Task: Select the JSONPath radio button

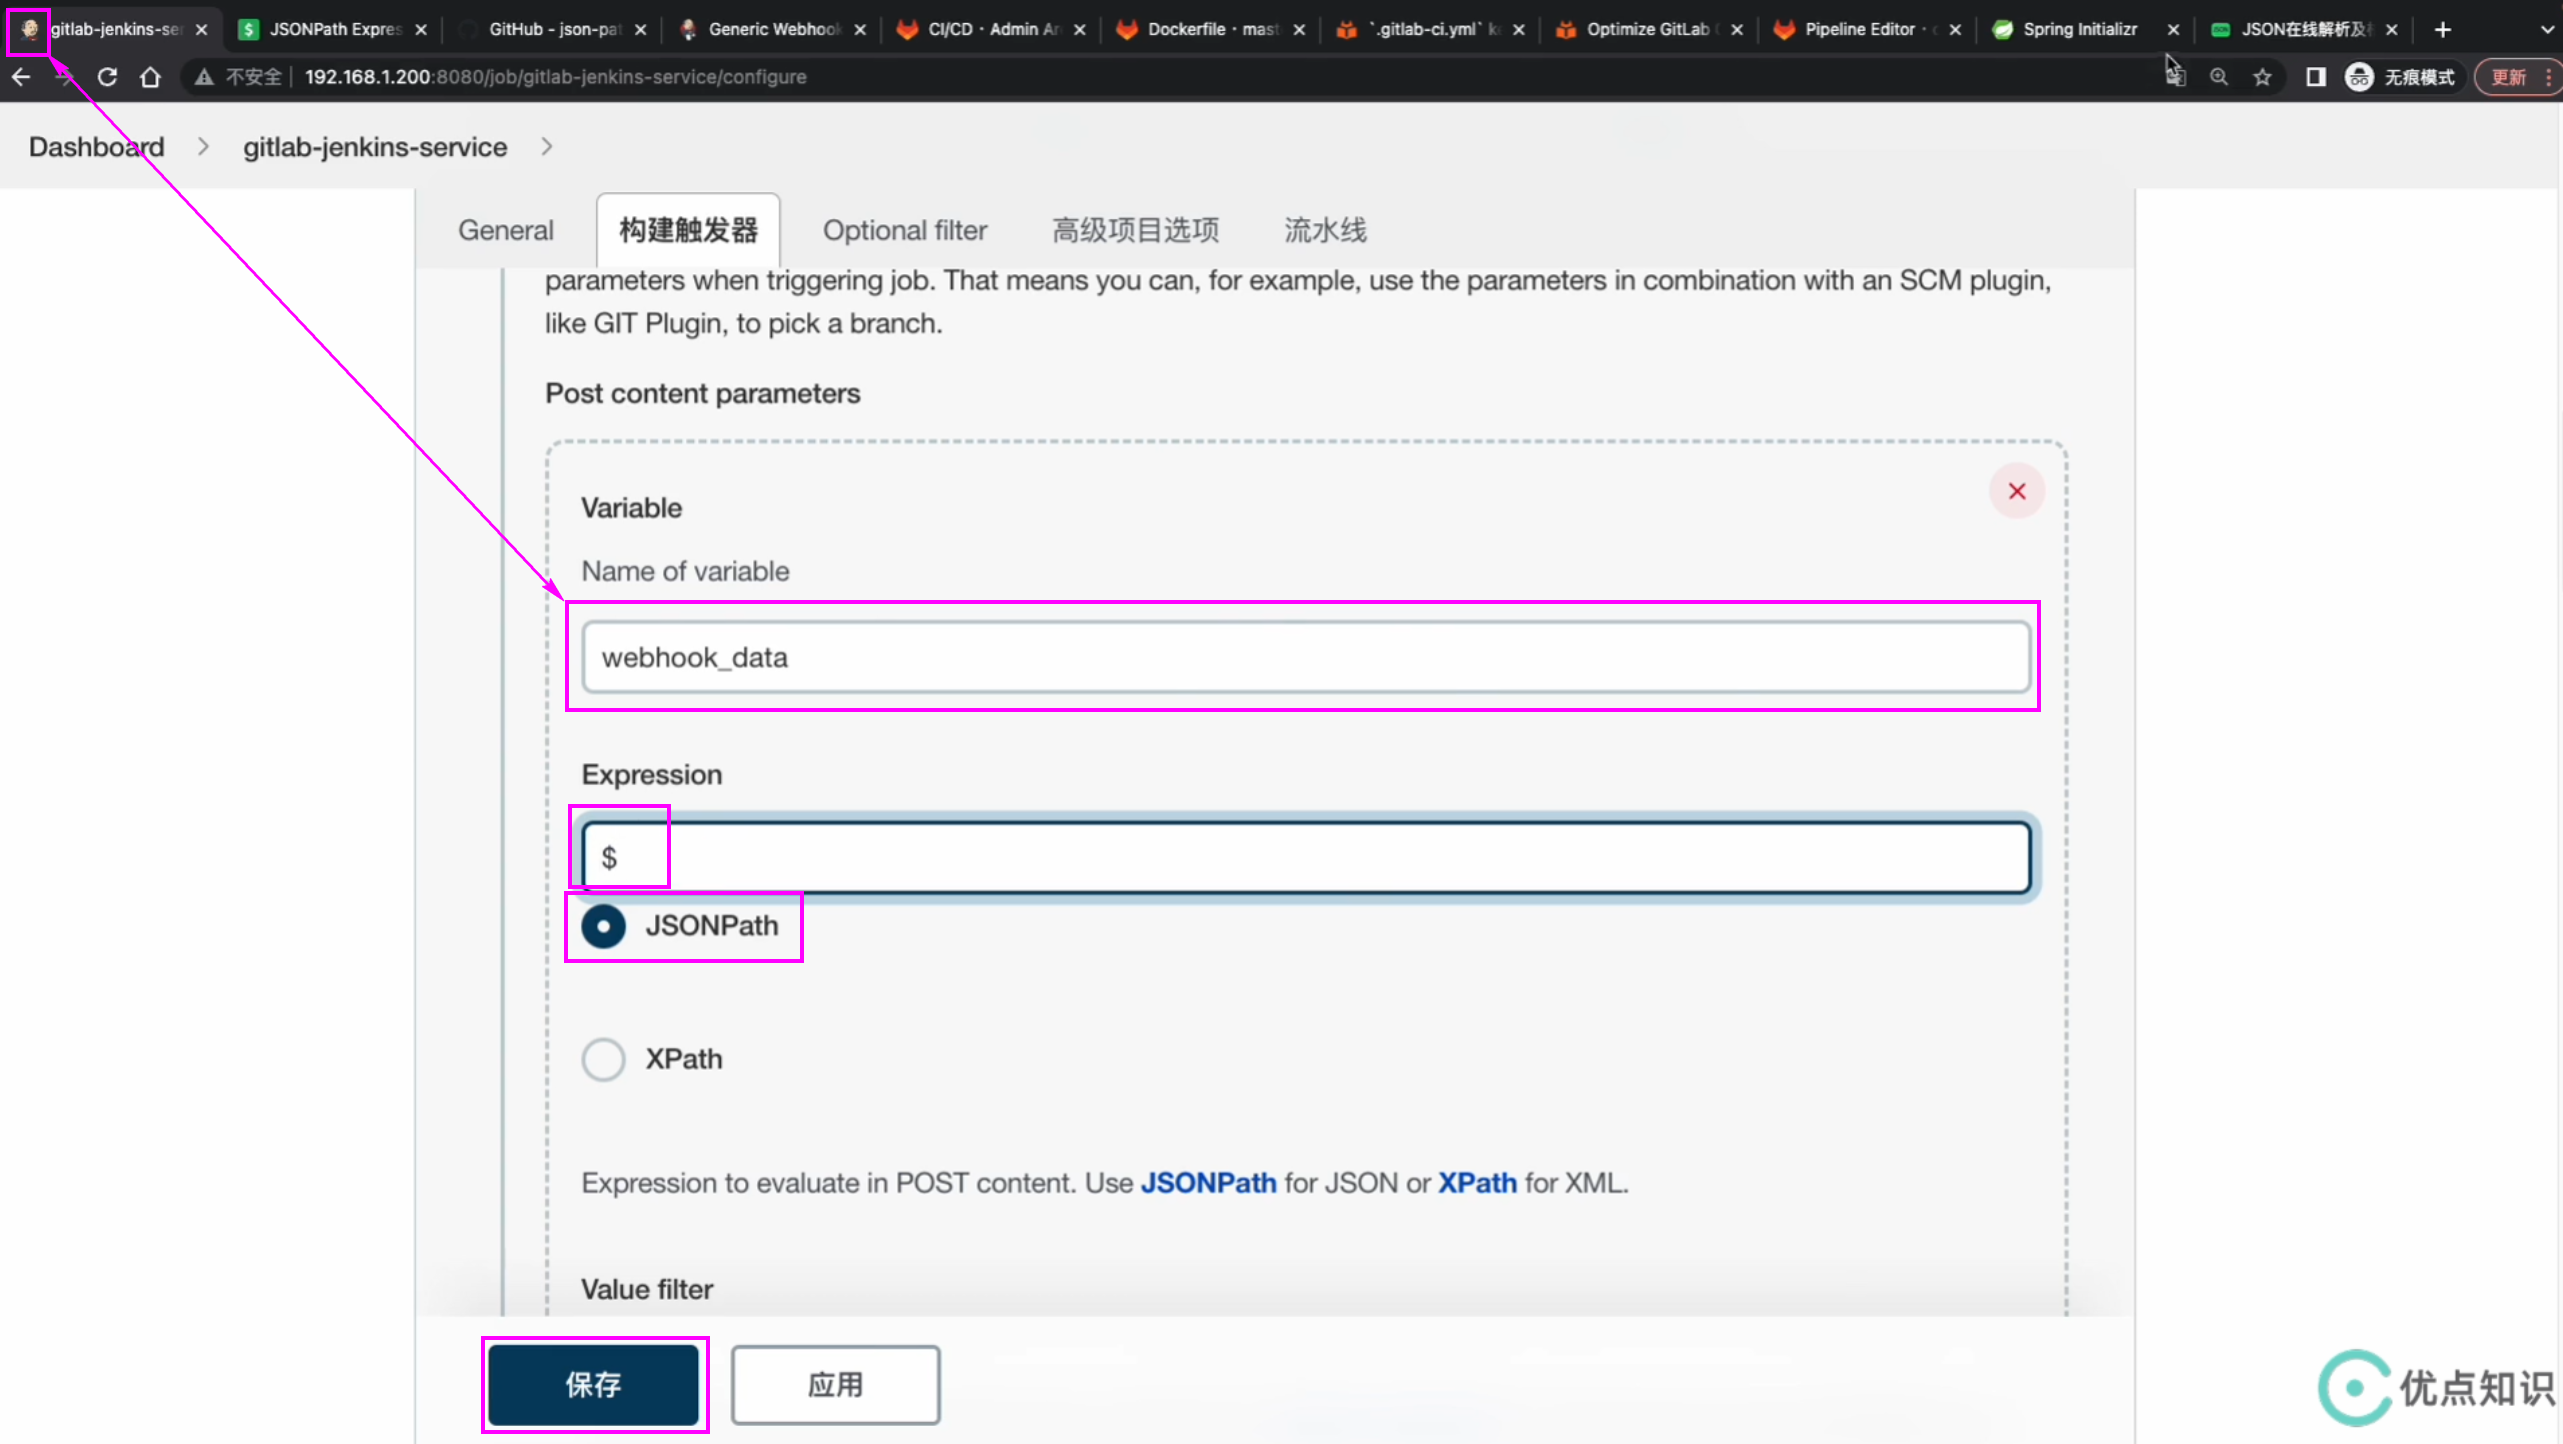Action: [604, 926]
